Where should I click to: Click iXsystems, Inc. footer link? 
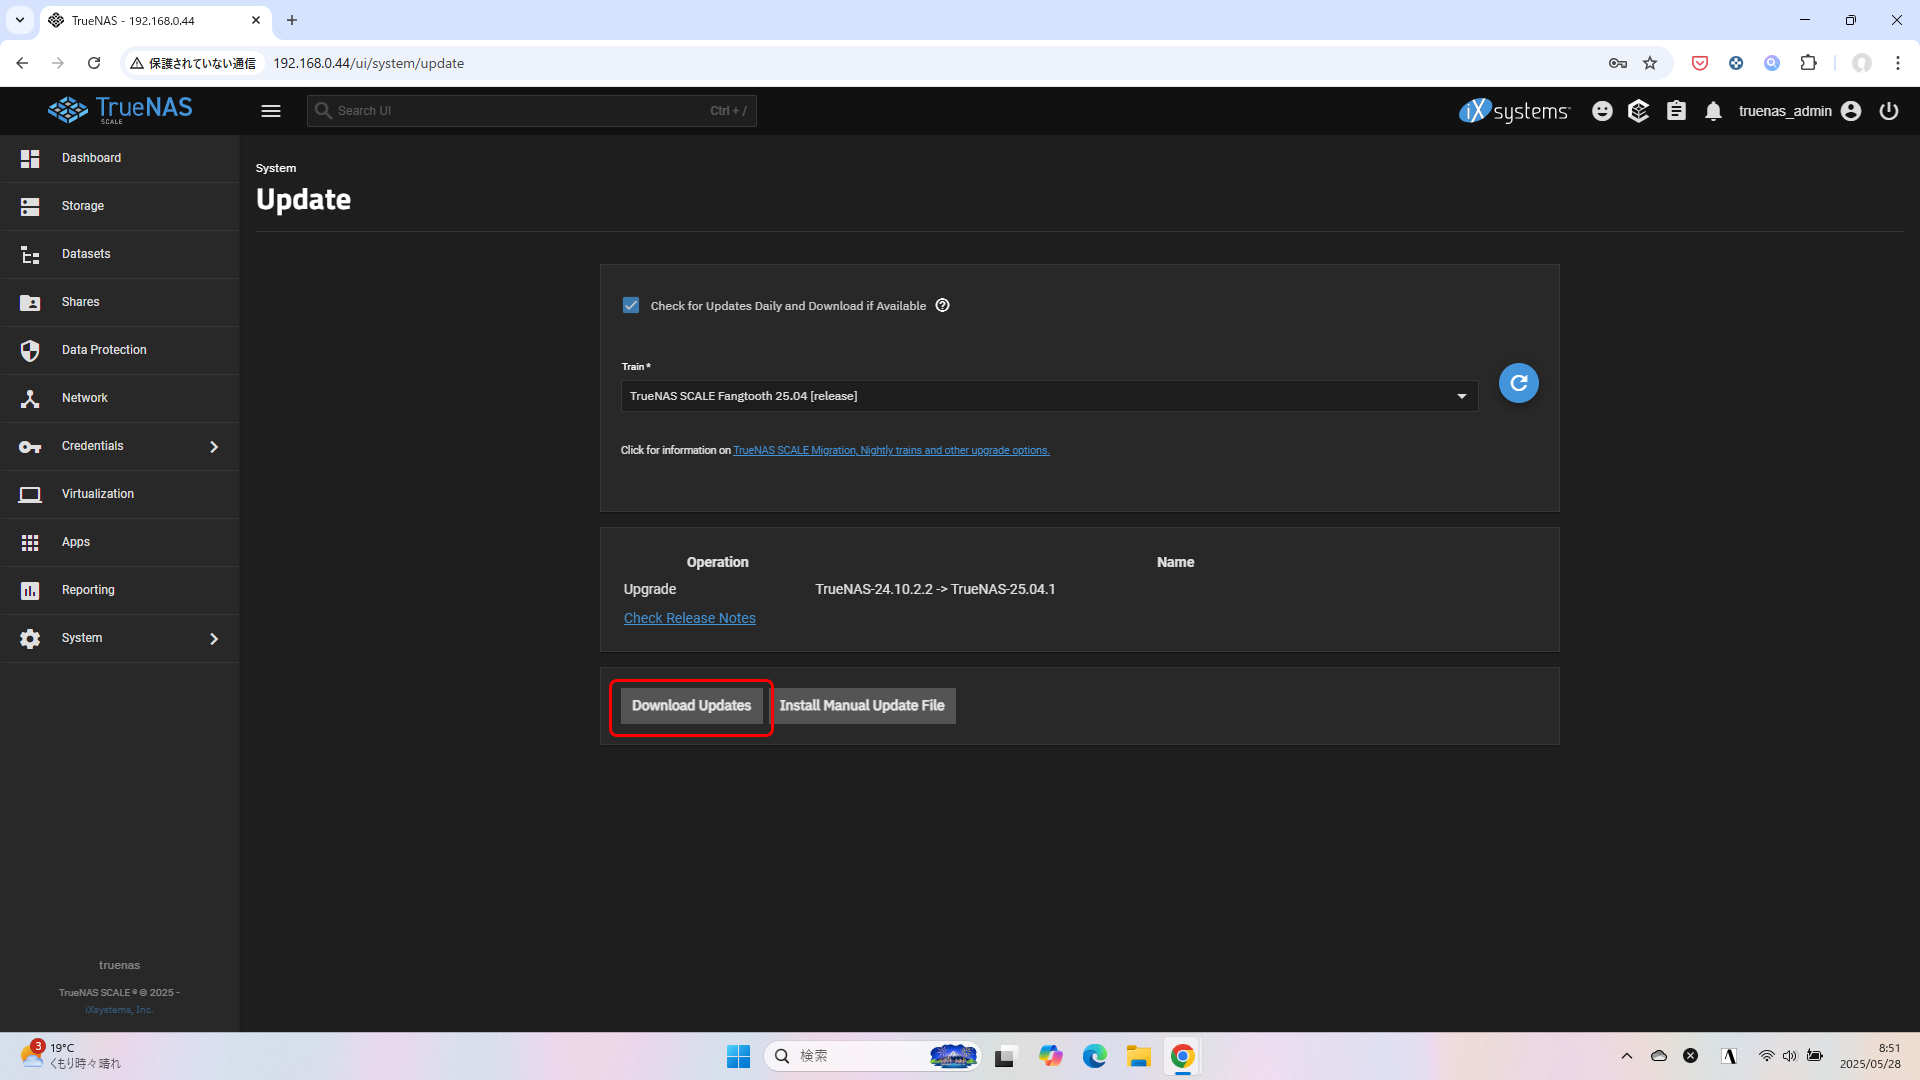pos(119,1010)
